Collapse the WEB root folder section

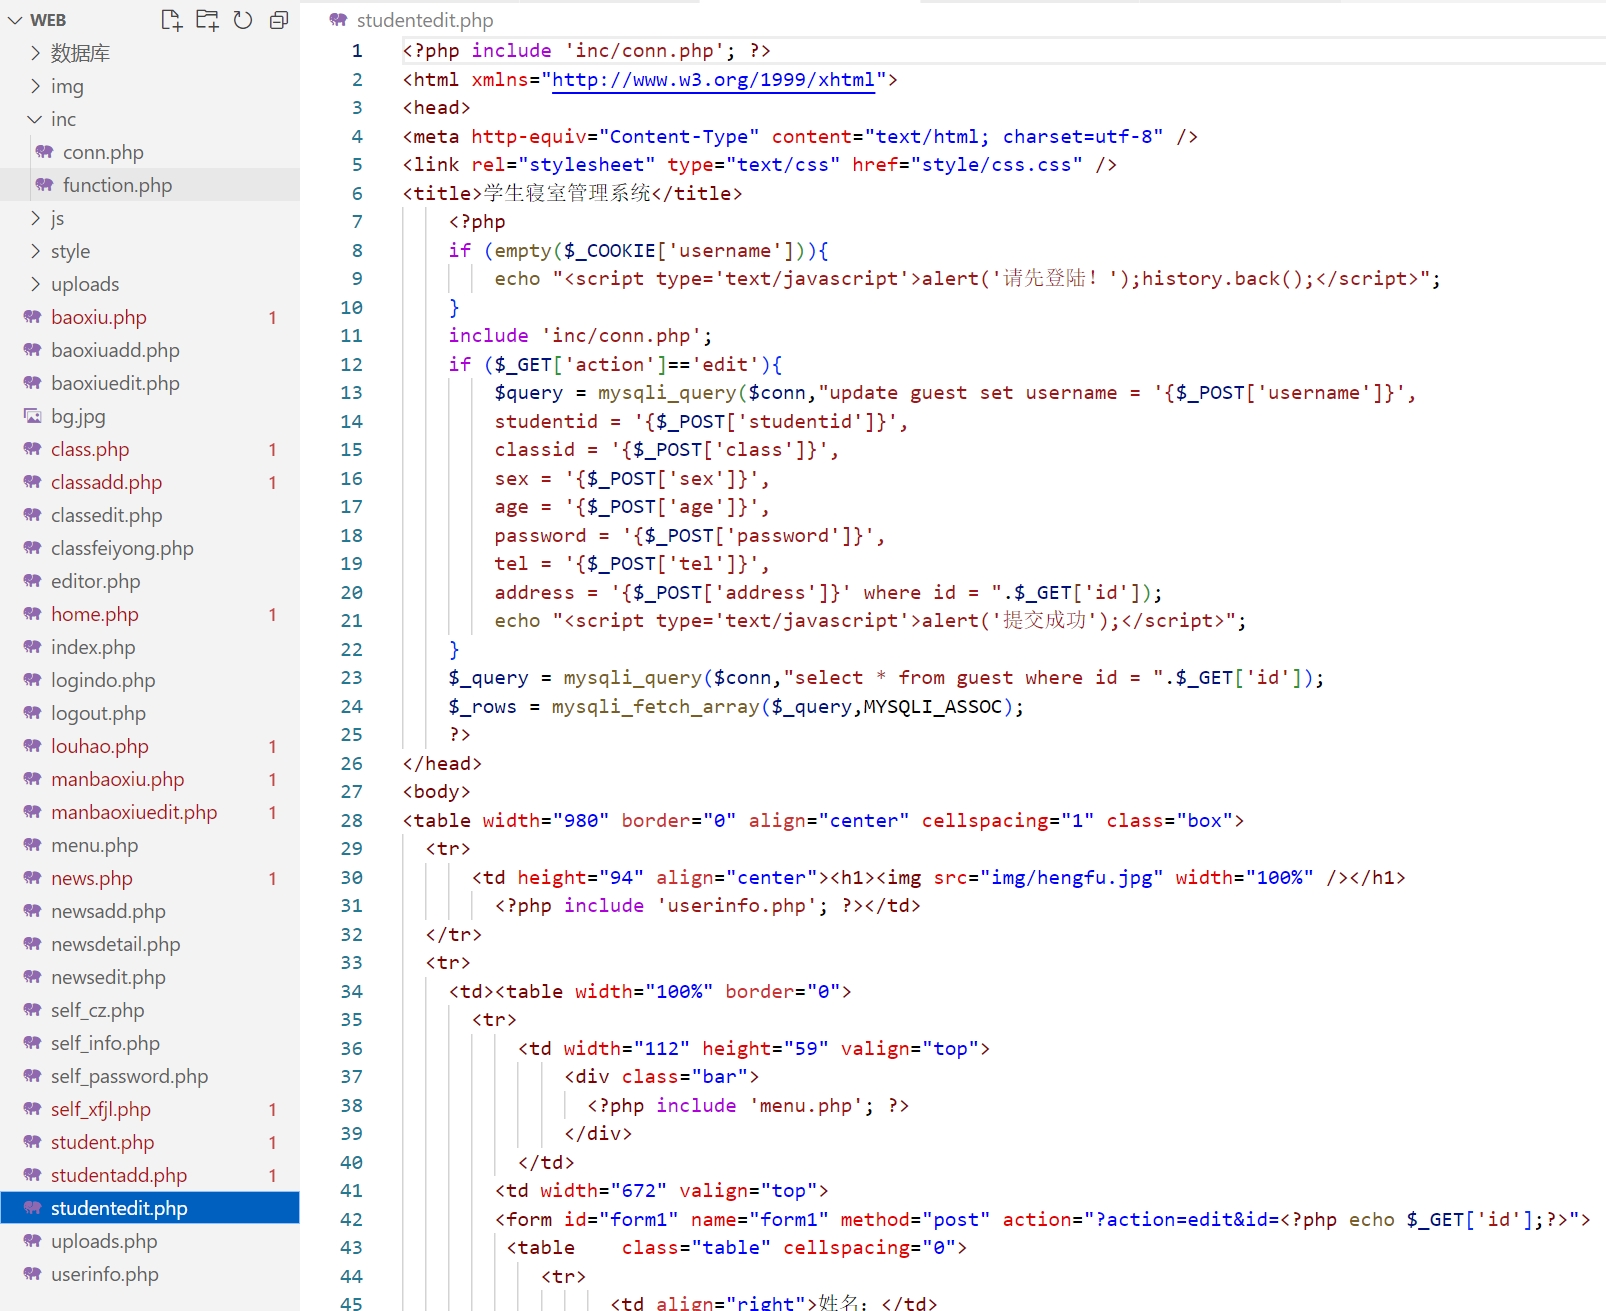click(15, 20)
